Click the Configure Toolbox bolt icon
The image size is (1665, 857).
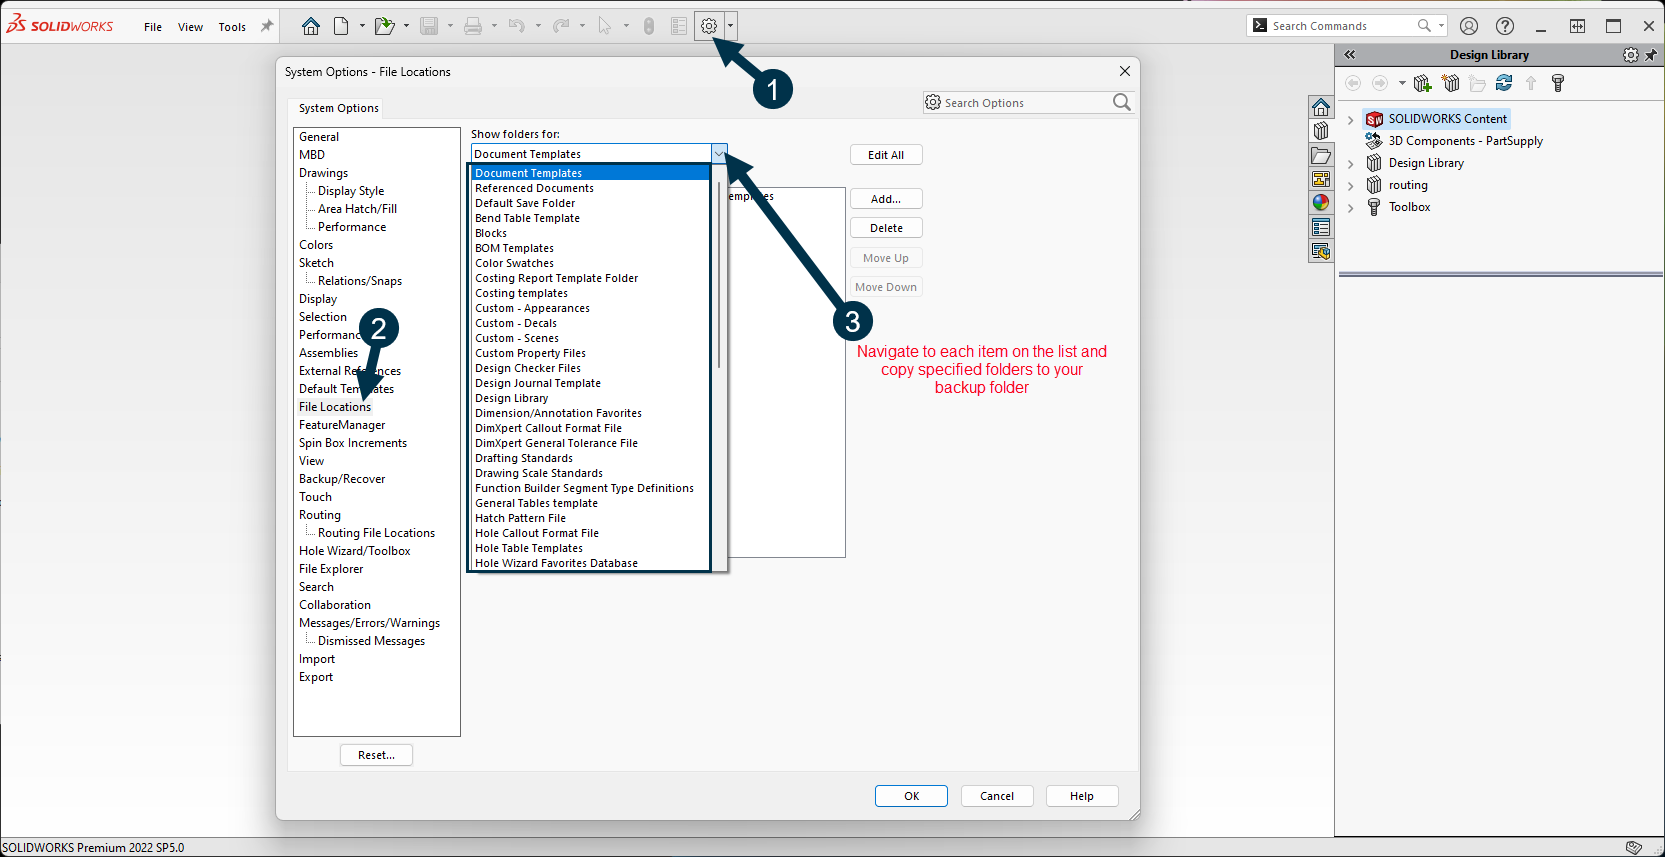(x=1557, y=83)
